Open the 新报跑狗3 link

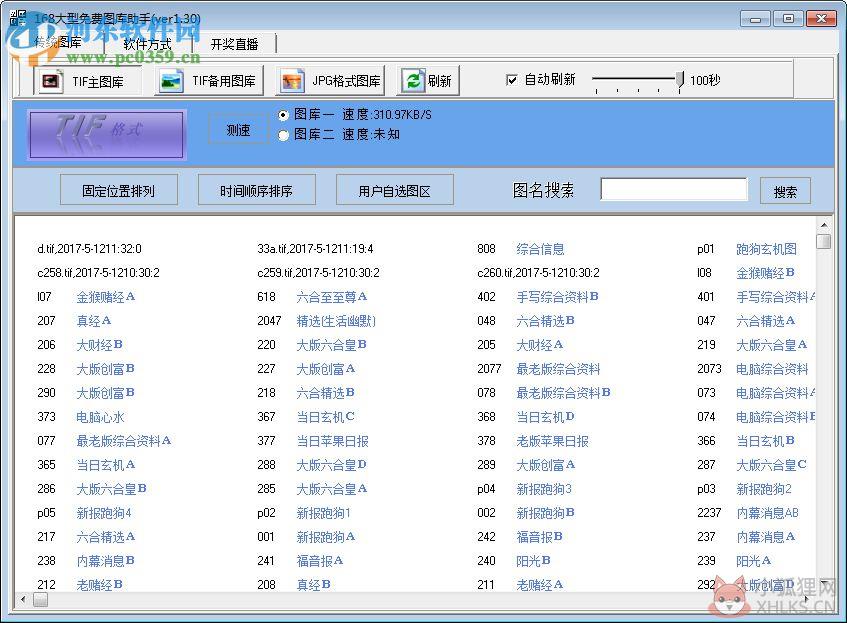coord(544,490)
